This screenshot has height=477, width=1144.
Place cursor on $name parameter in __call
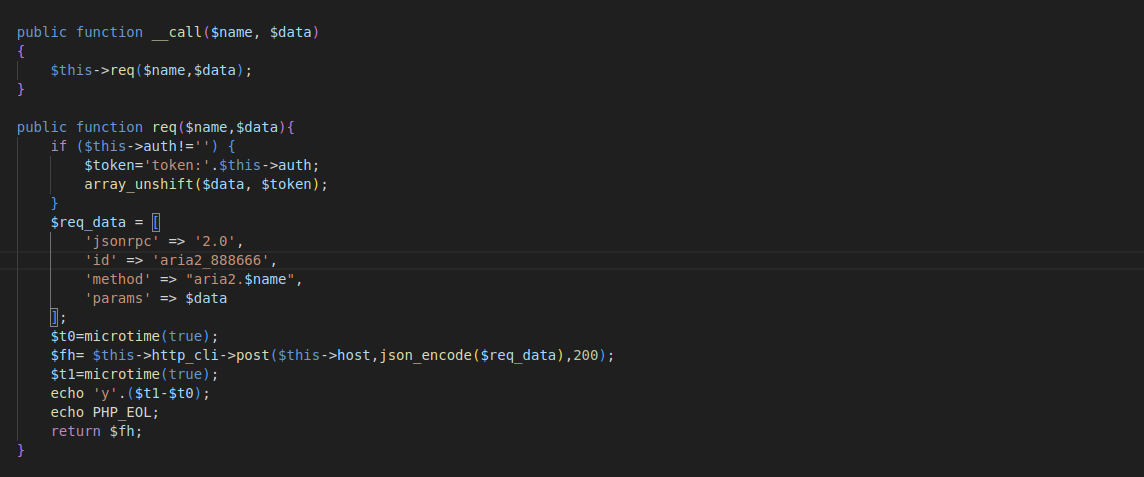click(231, 32)
